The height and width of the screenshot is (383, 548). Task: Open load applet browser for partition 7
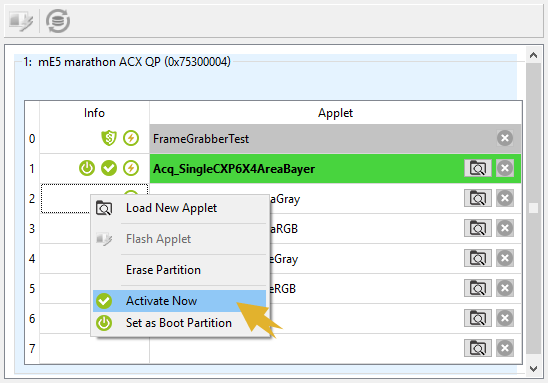[477, 348]
